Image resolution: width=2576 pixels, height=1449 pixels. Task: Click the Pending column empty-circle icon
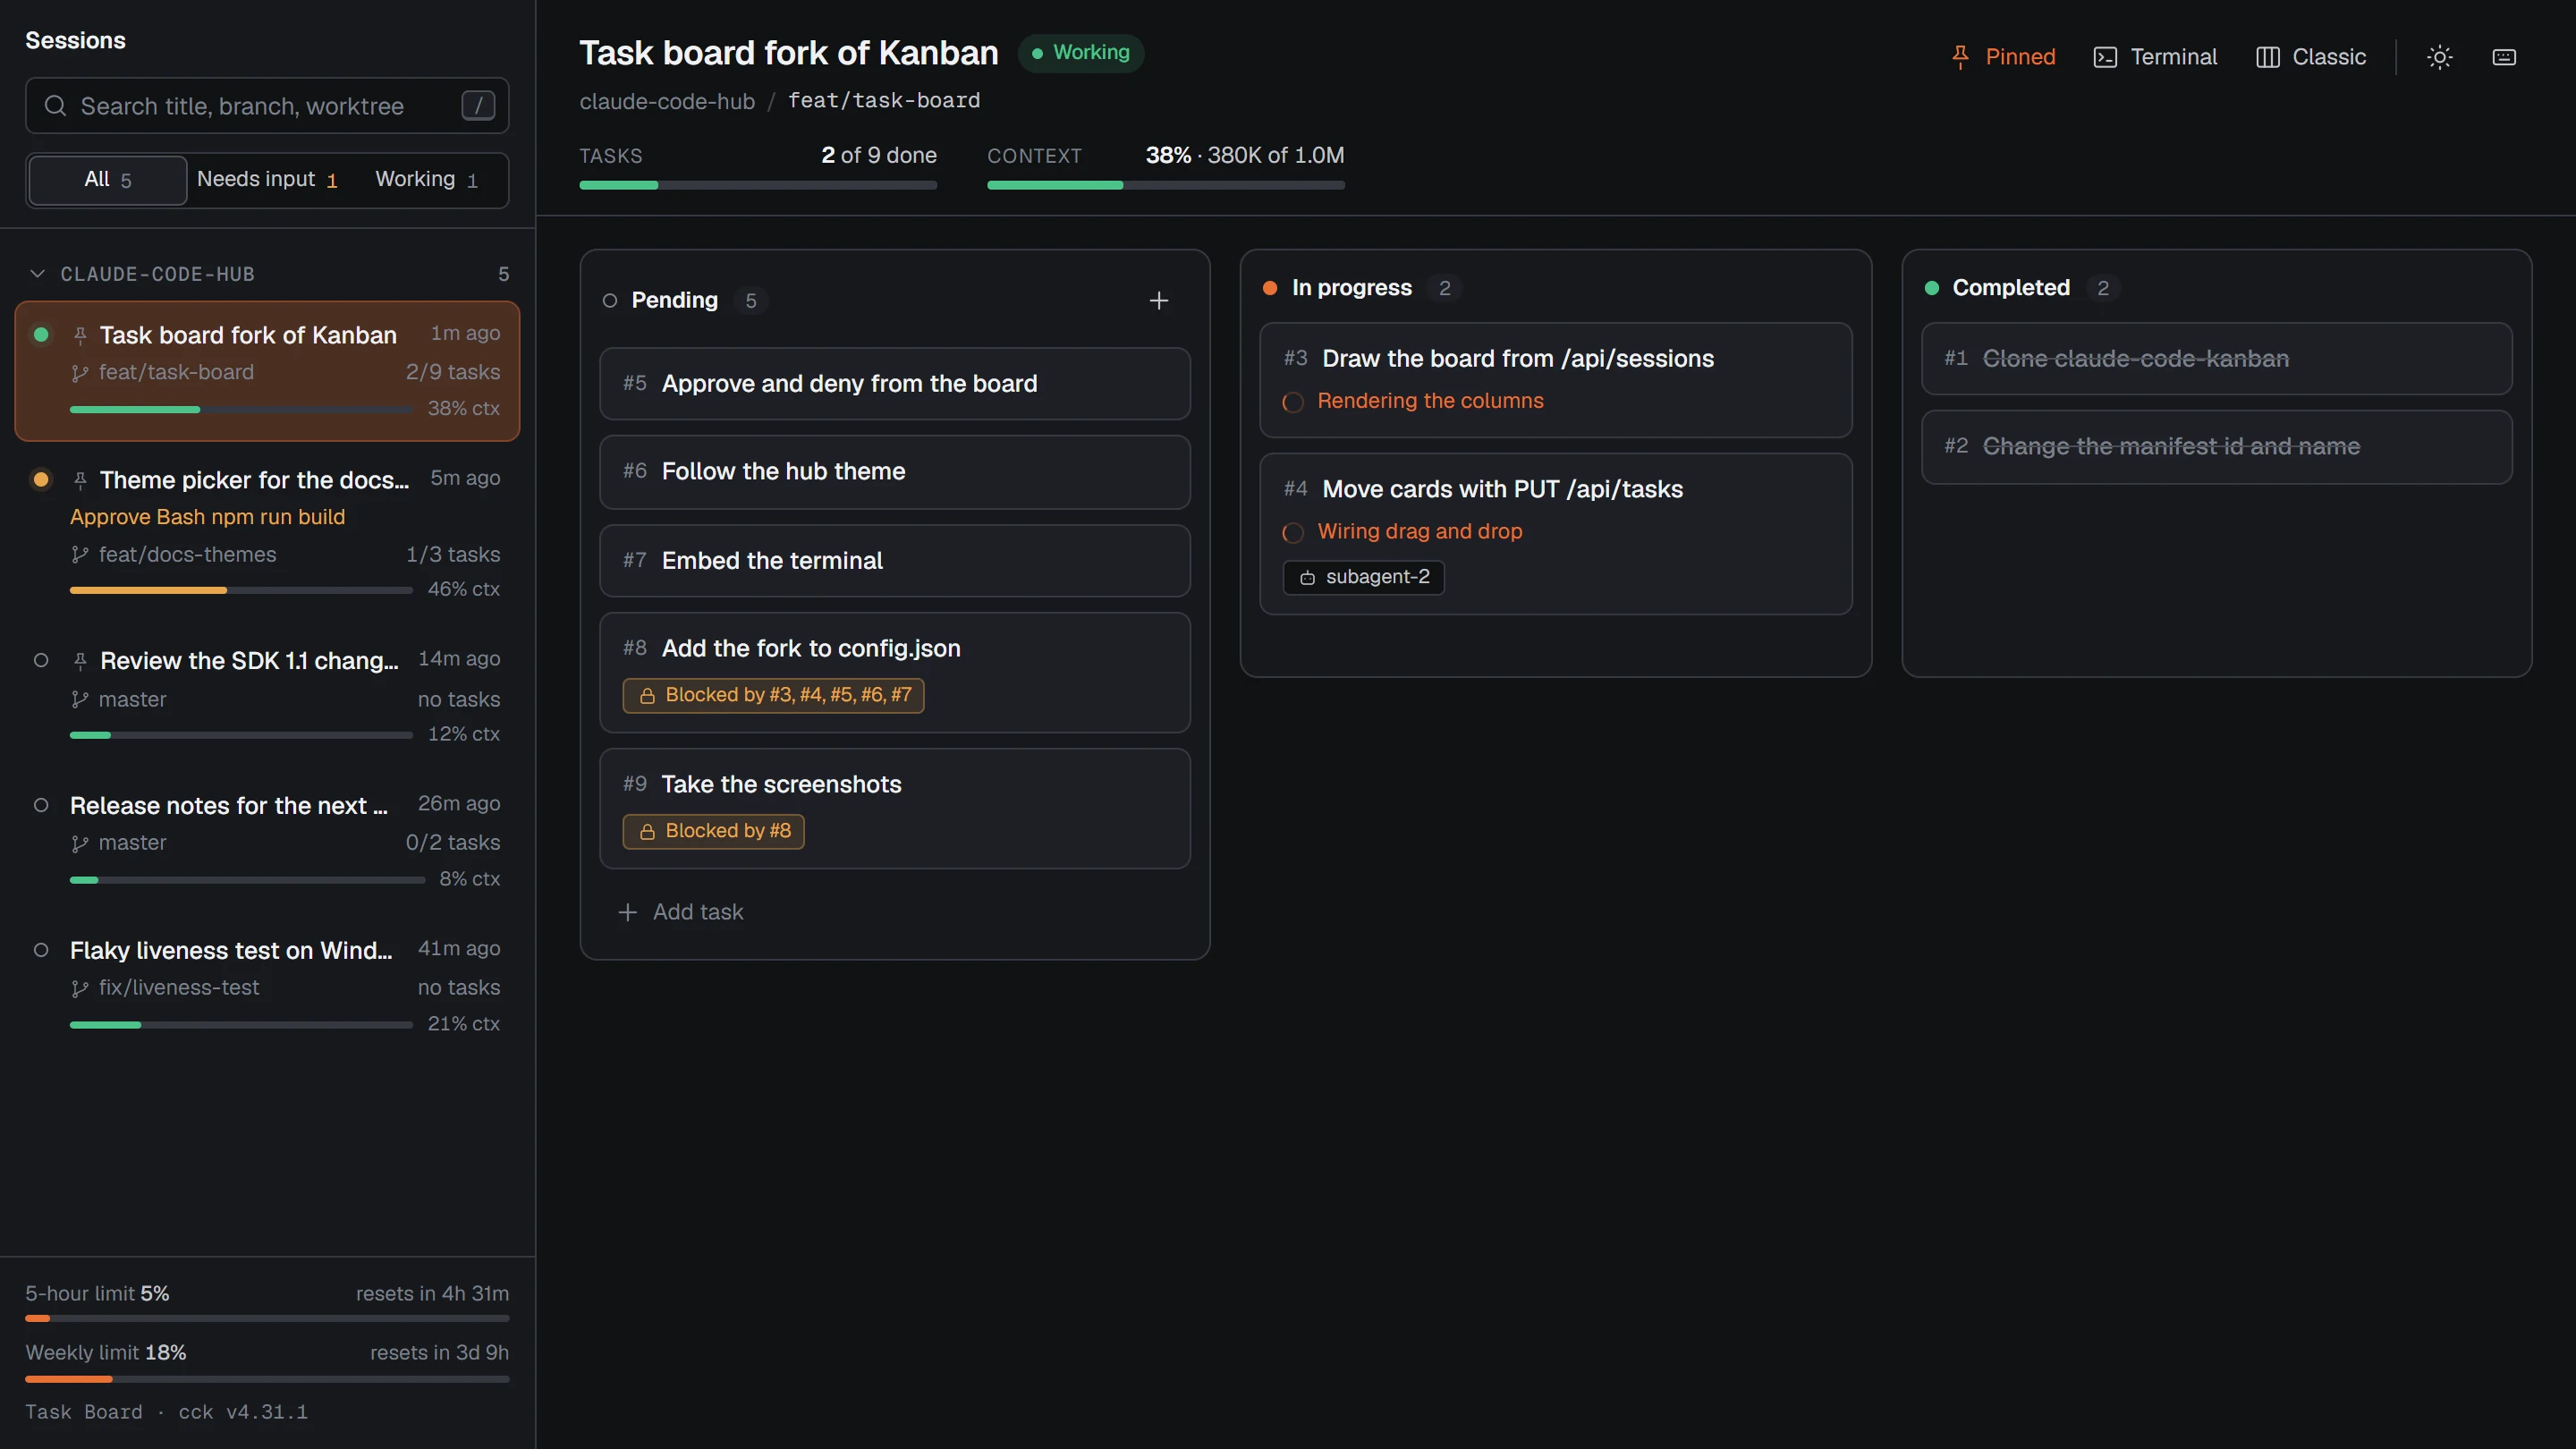(610, 300)
